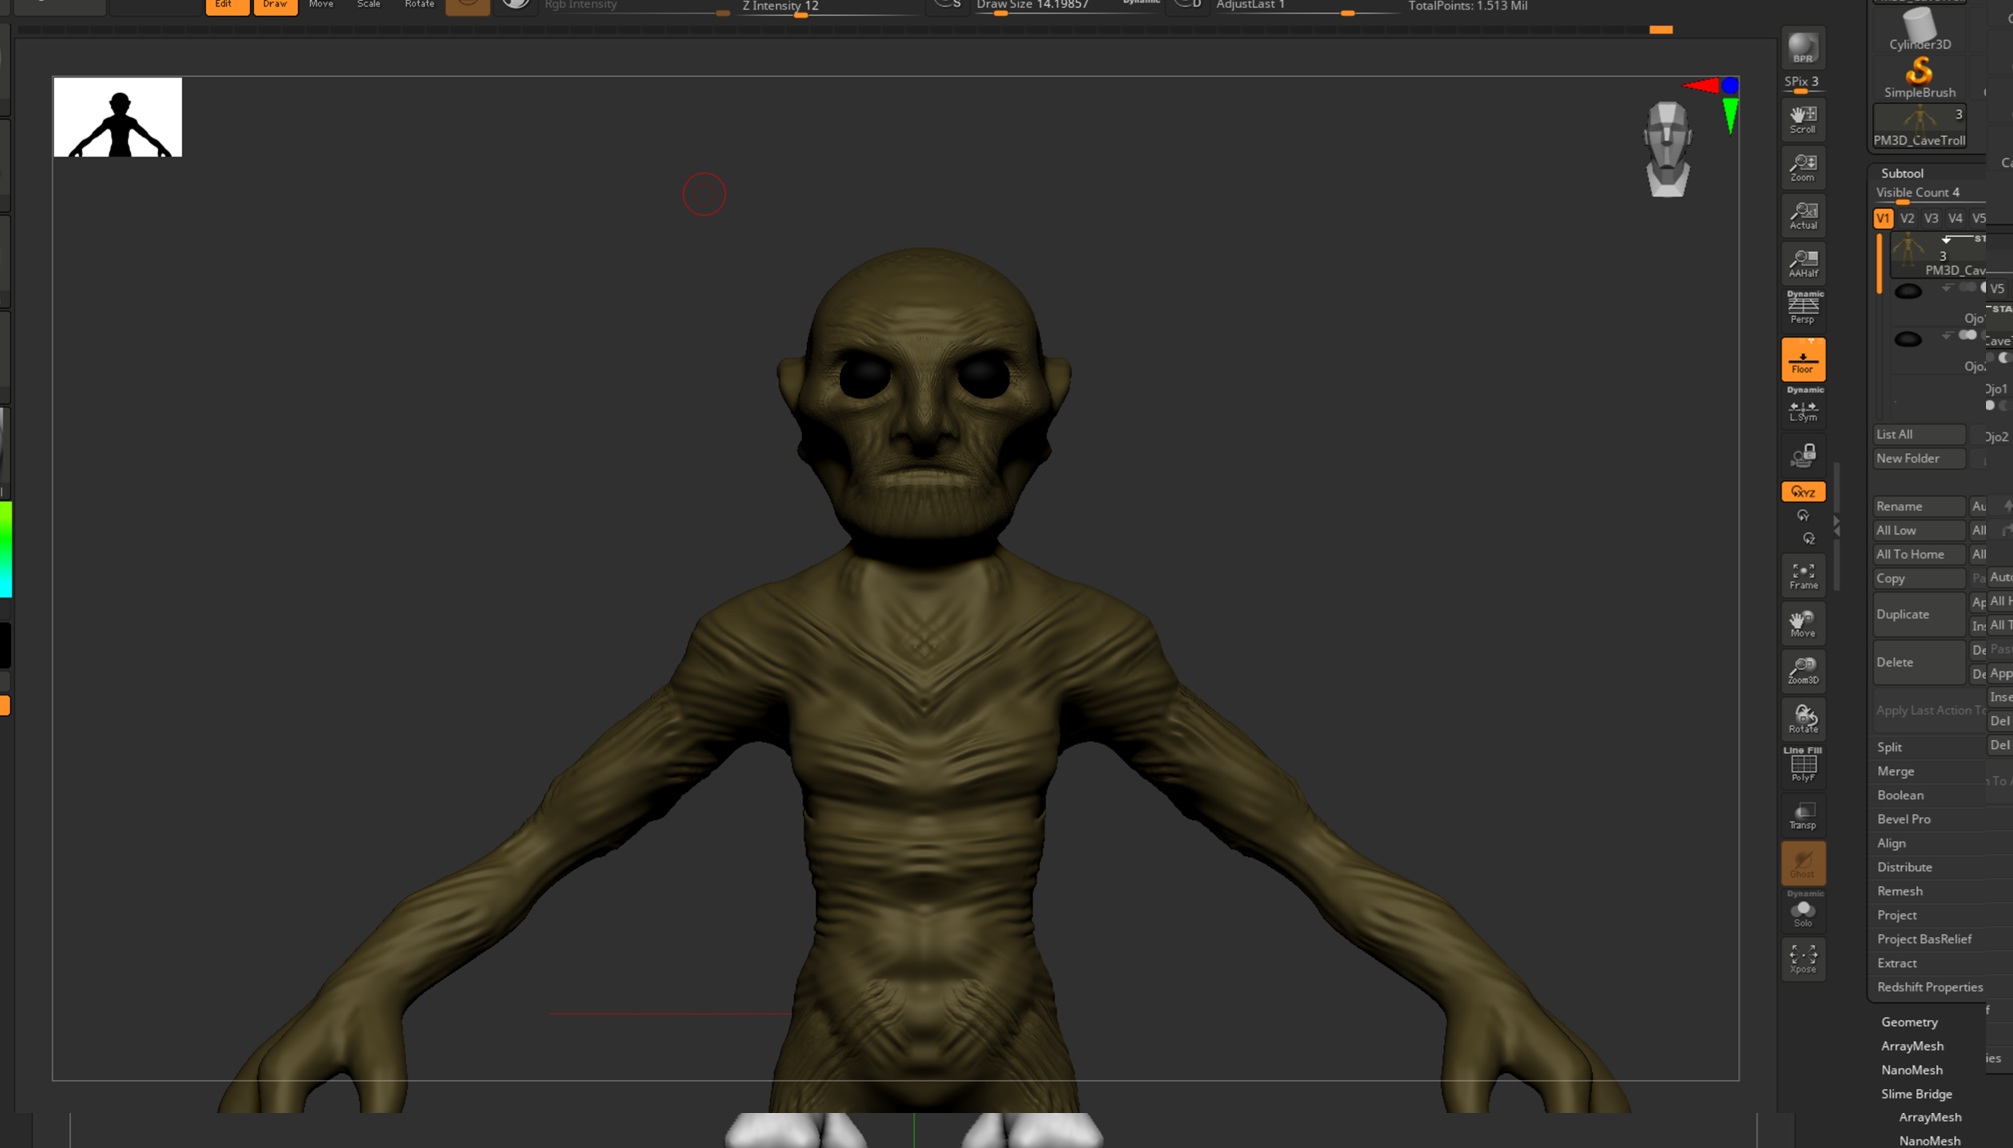Screen dimensions: 2013x1148
Task: Select the PM3D_CaveTroll tool thumbnail
Action: point(1918,126)
